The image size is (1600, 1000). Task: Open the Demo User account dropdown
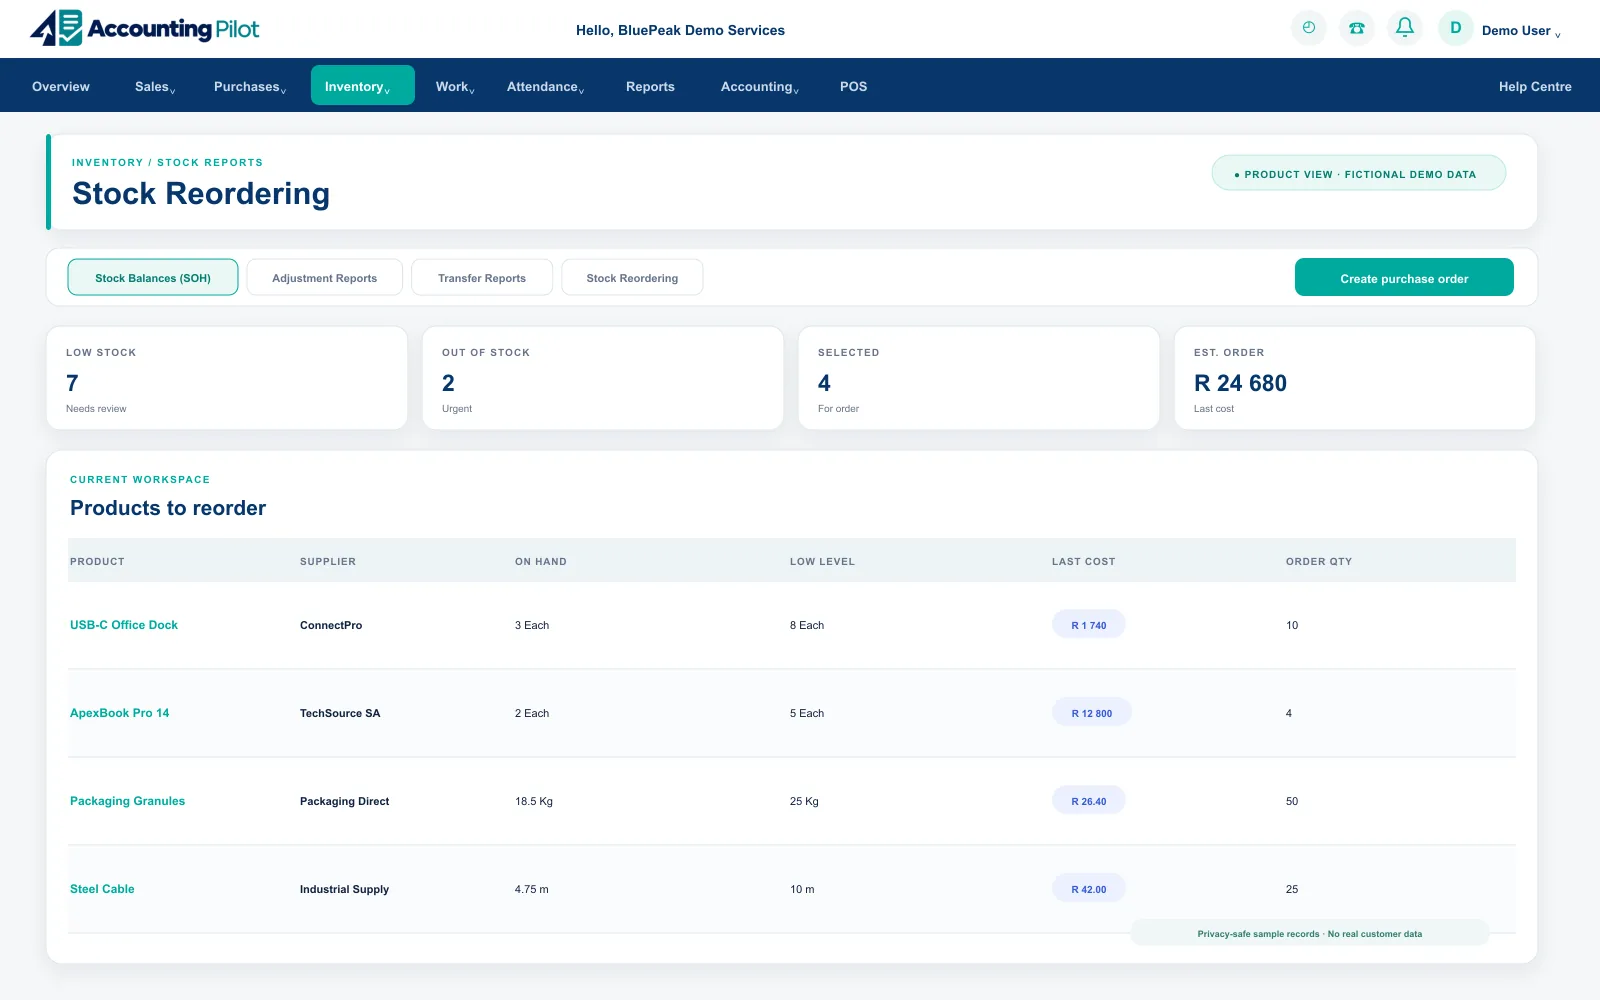[x=1521, y=31]
